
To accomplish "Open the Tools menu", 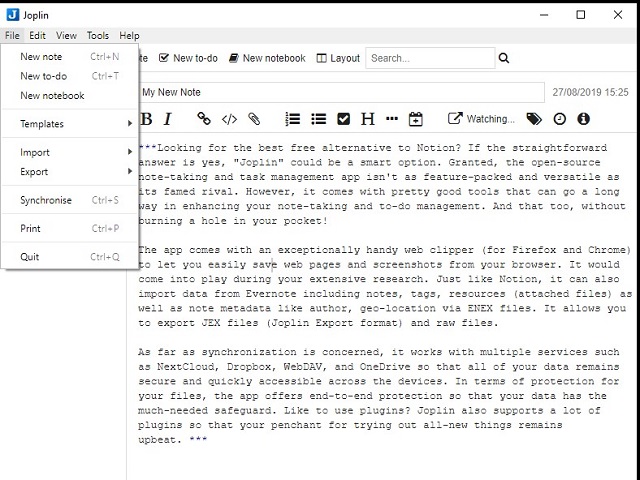I will (97, 35).
